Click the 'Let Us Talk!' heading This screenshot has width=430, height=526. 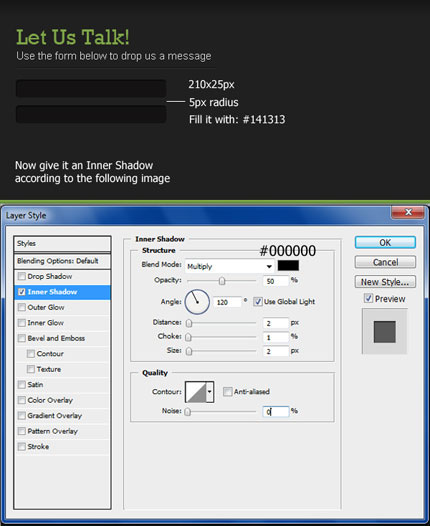(72, 37)
